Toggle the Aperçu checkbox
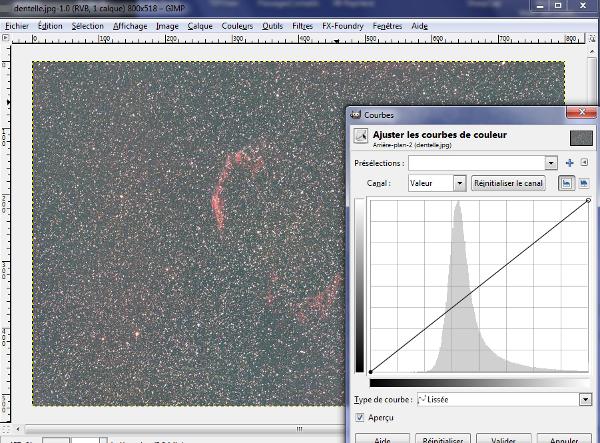This screenshot has width=600, height=443. (359, 417)
